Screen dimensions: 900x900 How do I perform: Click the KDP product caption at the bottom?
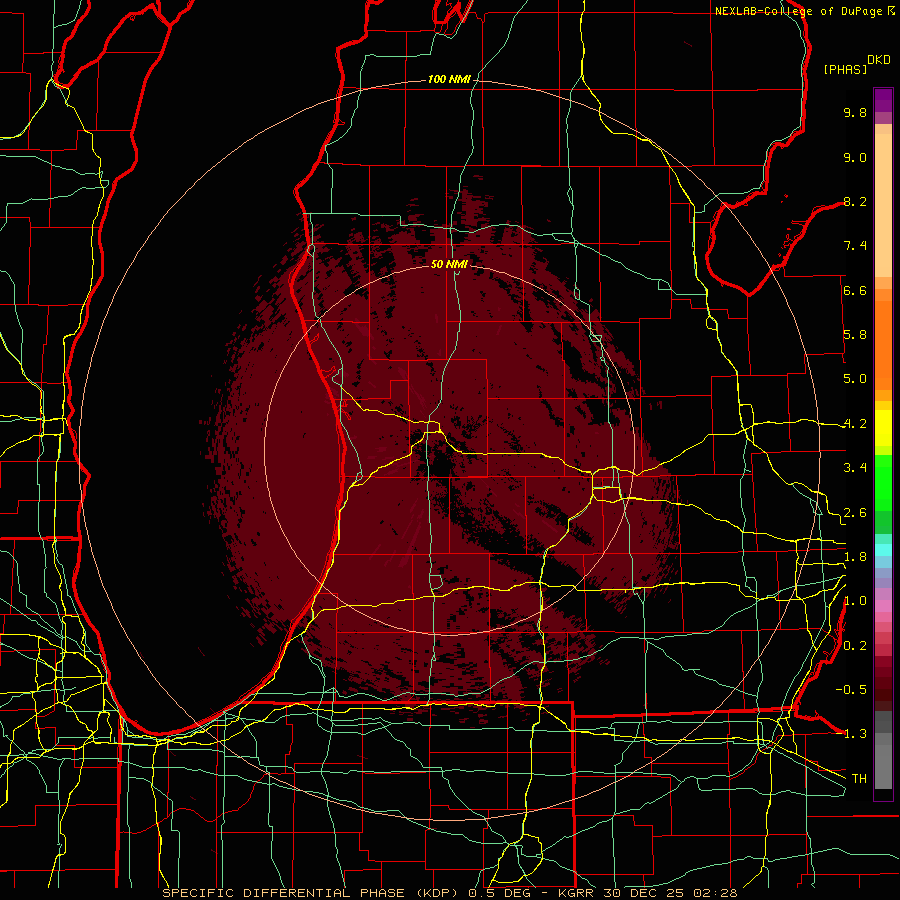click(x=450, y=893)
